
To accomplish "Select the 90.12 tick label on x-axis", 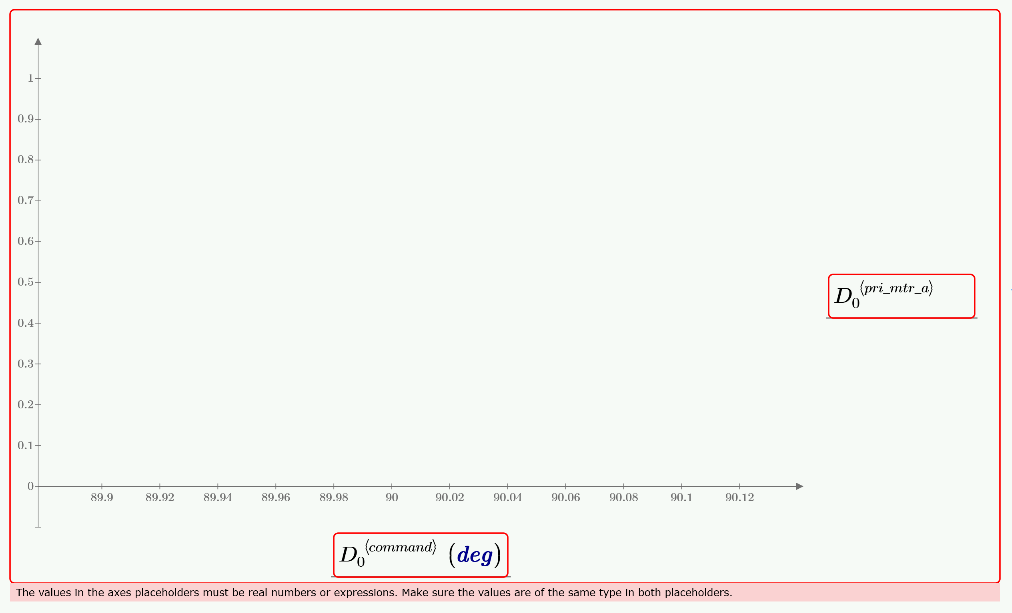I will (x=738, y=496).
